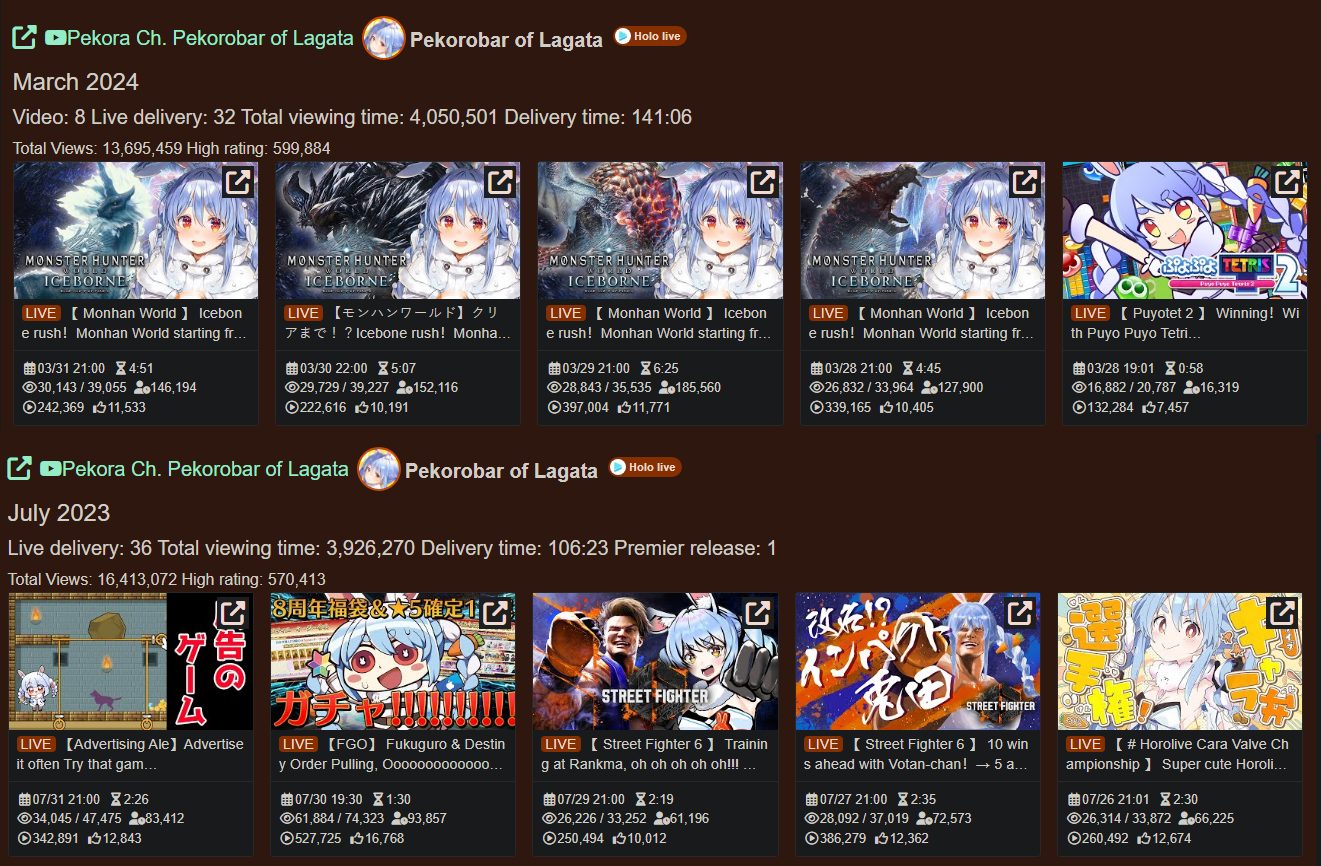Image resolution: width=1321 pixels, height=866 pixels.
Task: Click Holo live badge in July 2023 header
Action: coord(645,467)
